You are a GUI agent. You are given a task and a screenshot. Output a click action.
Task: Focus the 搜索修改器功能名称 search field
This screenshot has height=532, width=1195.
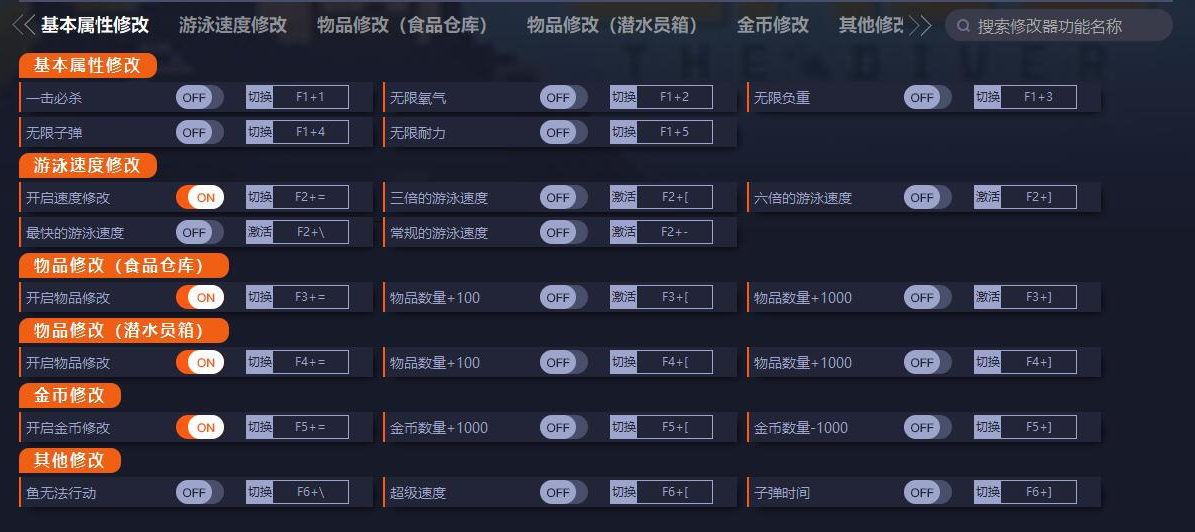click(x=1066, y=26)
